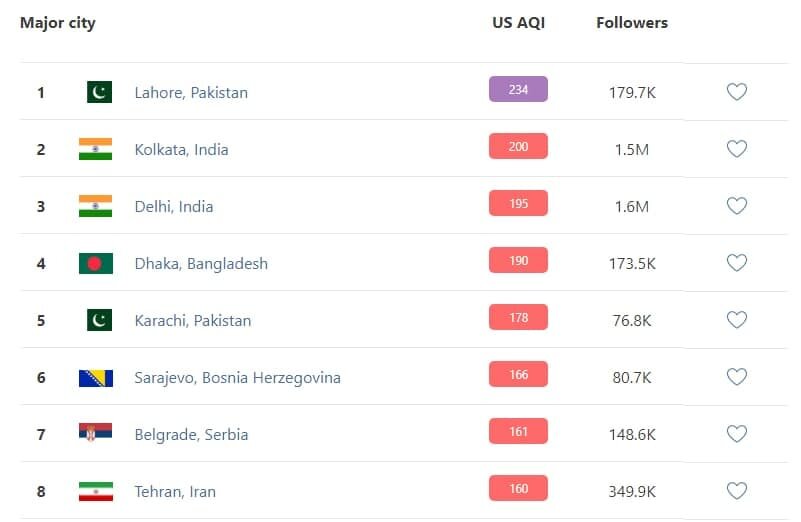Open the Sarajevo, Bosnia Herzegovina link

(237, 377)
